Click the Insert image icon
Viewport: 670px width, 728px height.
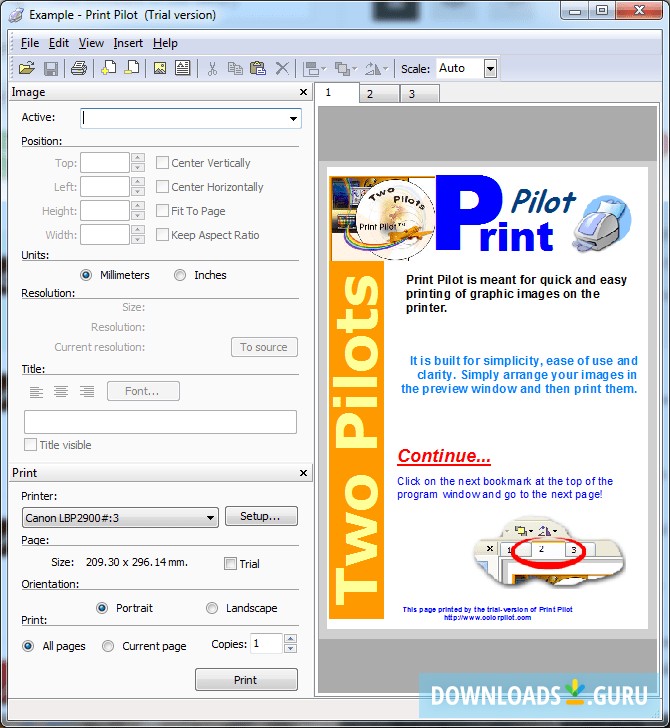coord(160,68)
